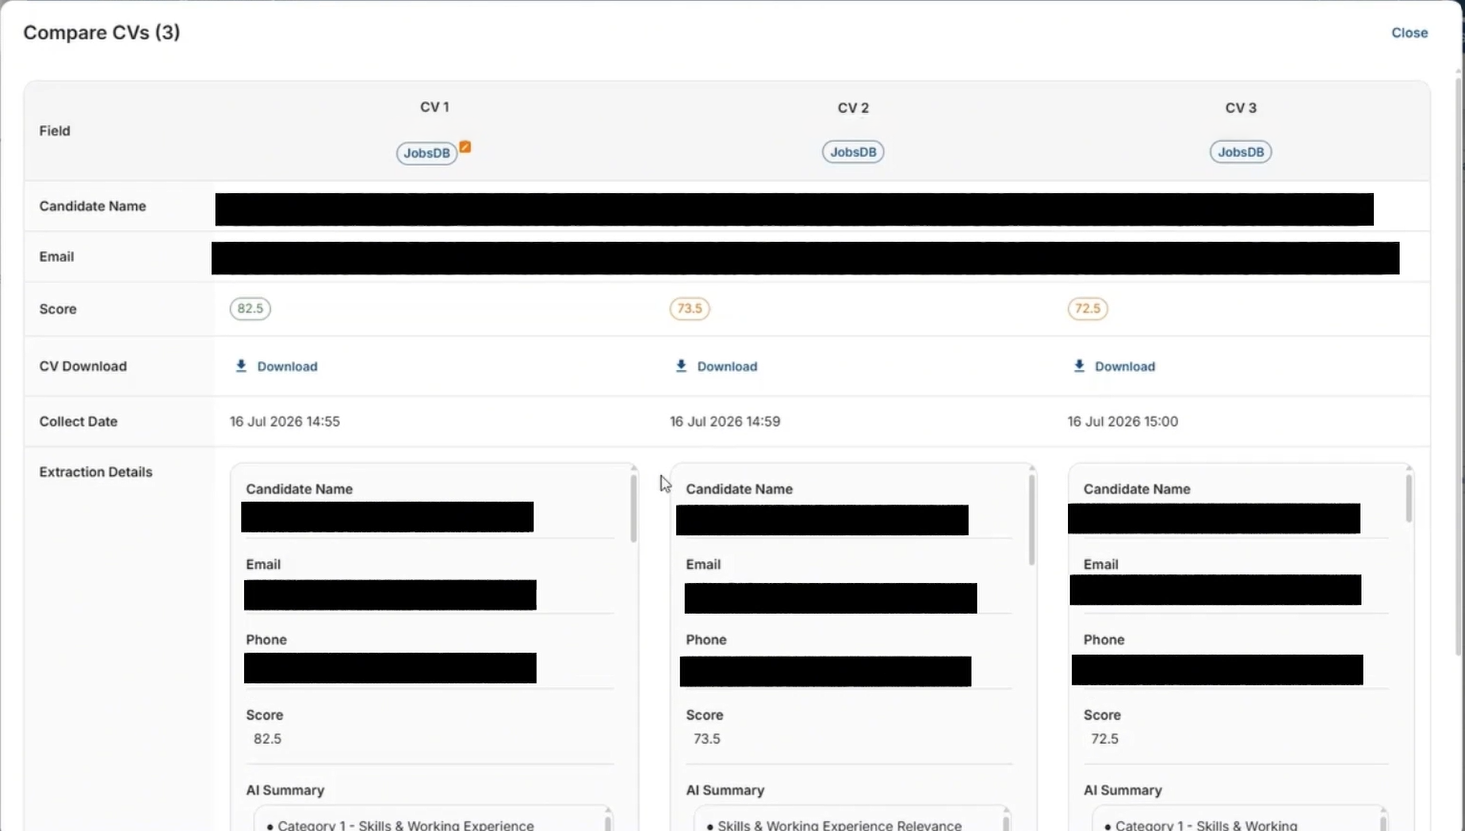Click collect date 16 Jul 2026 14:55
The image size is (1465, 831).
point(285,422)
